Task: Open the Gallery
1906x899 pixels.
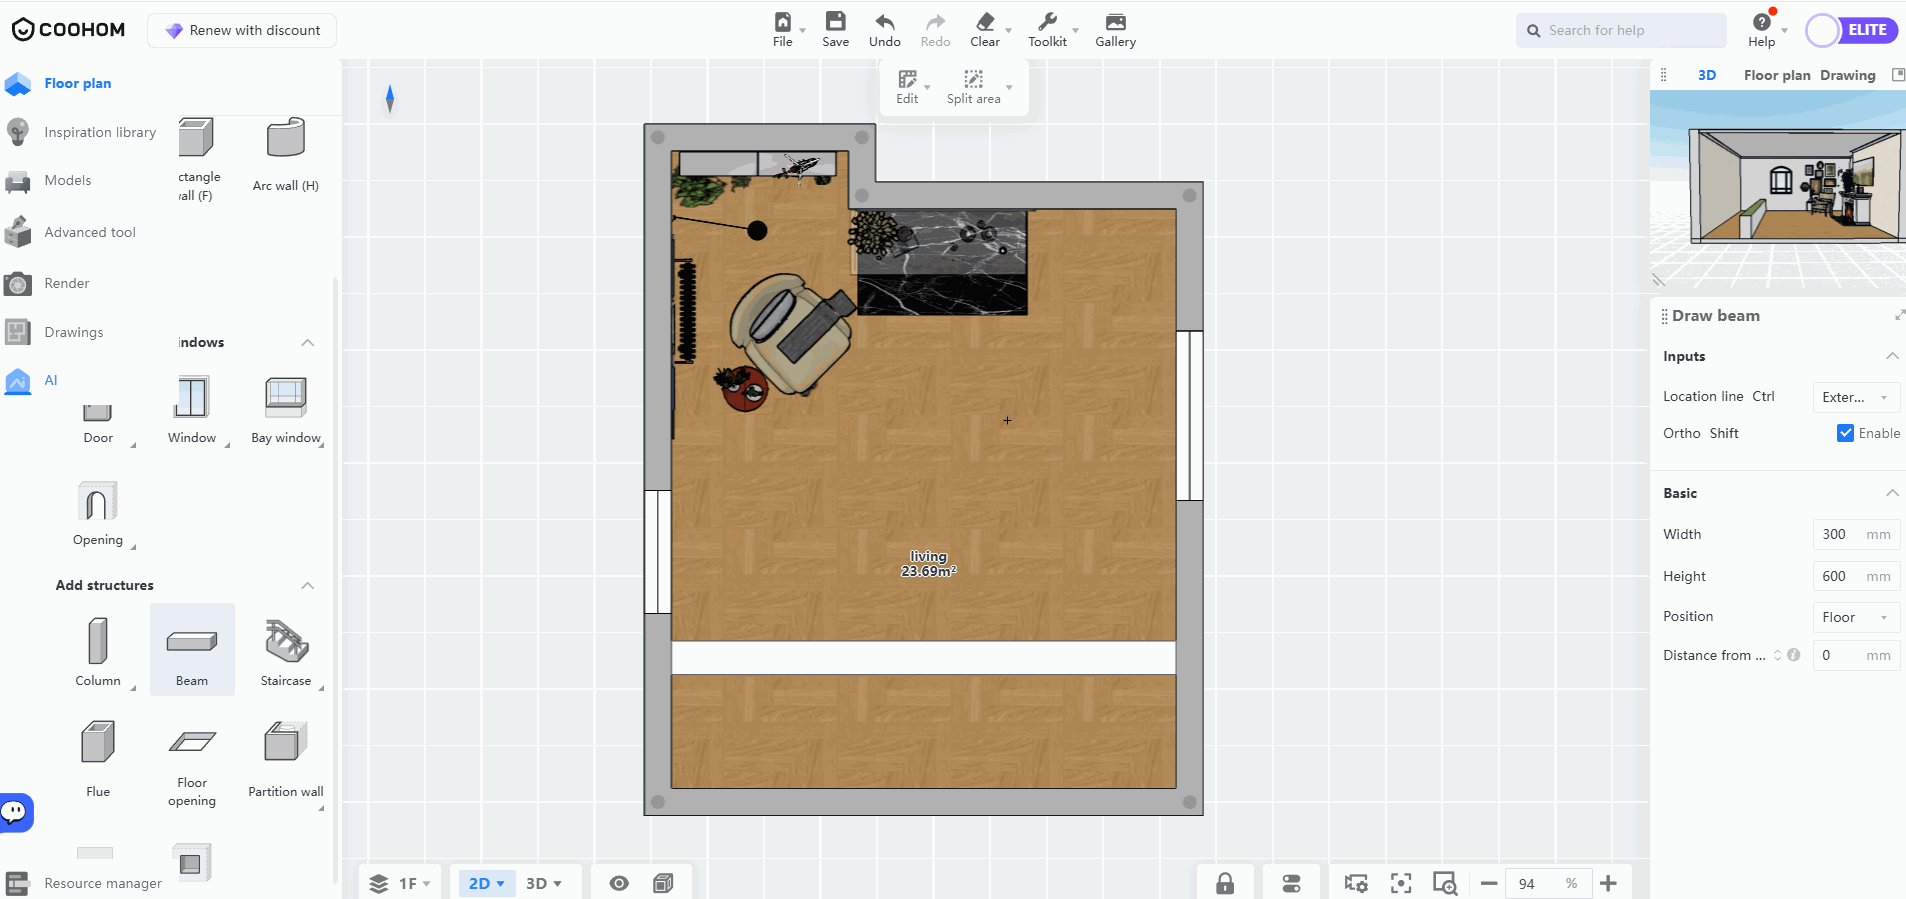Action: pyautogui.click(x=1115, y=29)
